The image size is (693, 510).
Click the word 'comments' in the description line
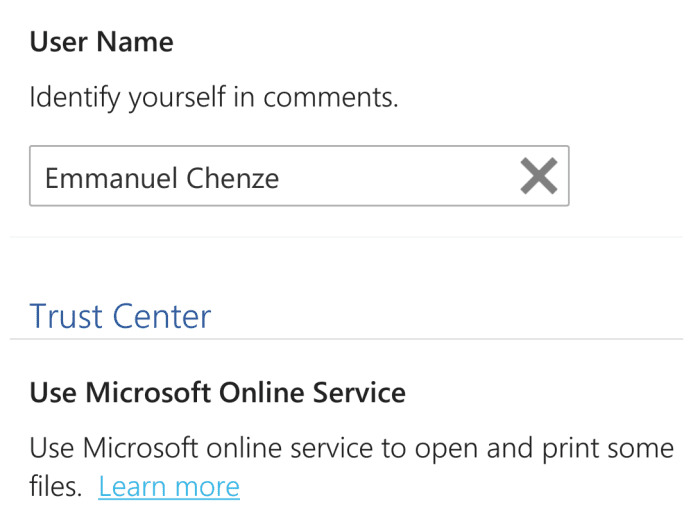(x=331, y=97)
